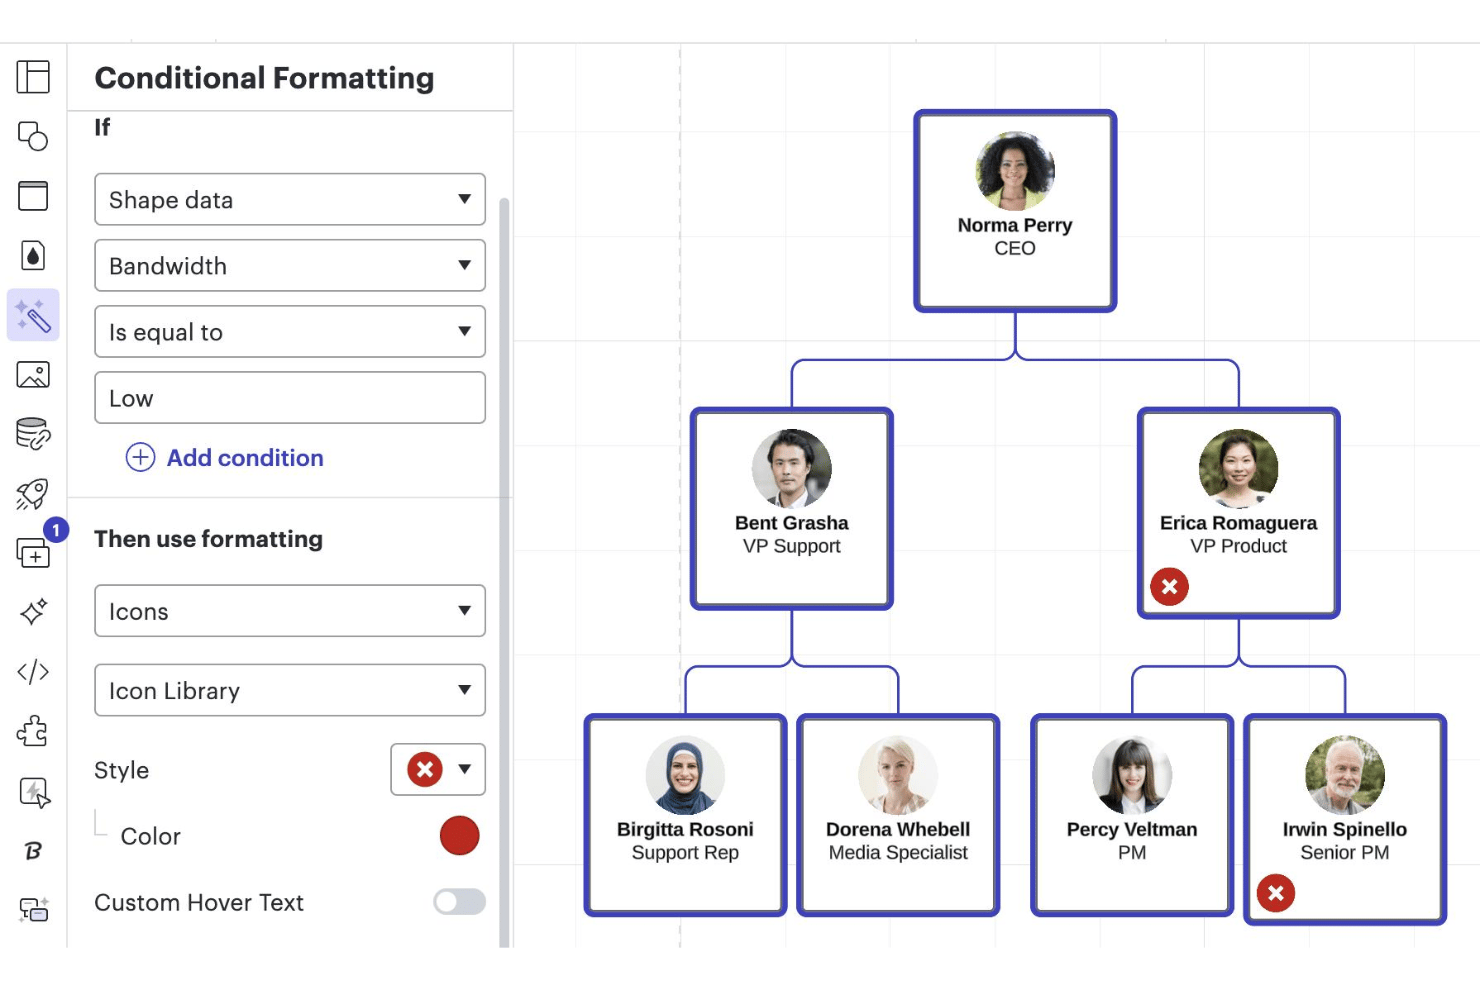Expand the Icons formatting type dropdown
1480x987 pixels.
tap(290, 611)
